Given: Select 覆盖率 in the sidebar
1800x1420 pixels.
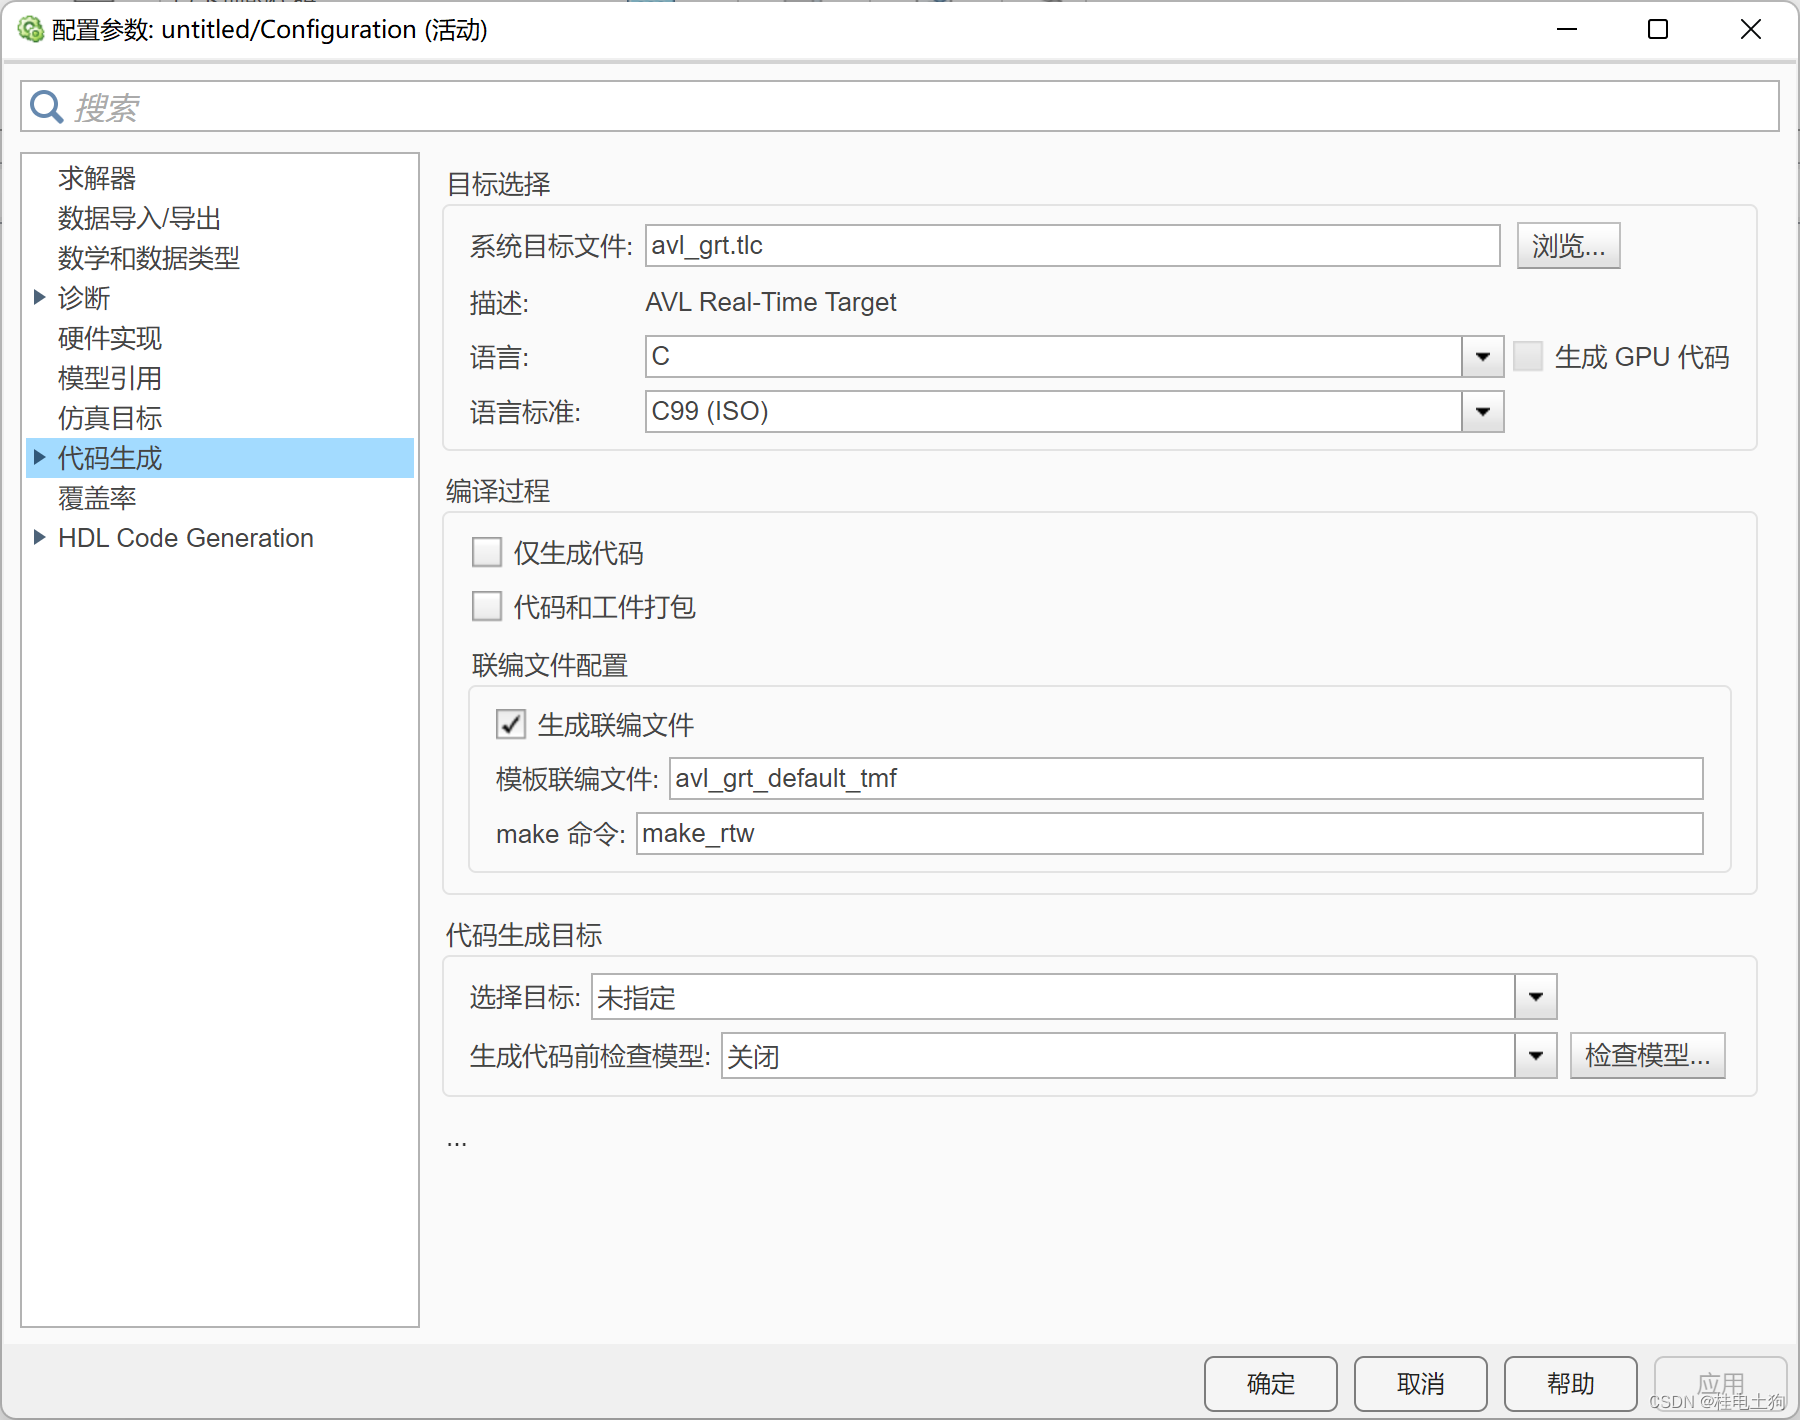Looking at the screenshot, I should (x=96, y=498).
